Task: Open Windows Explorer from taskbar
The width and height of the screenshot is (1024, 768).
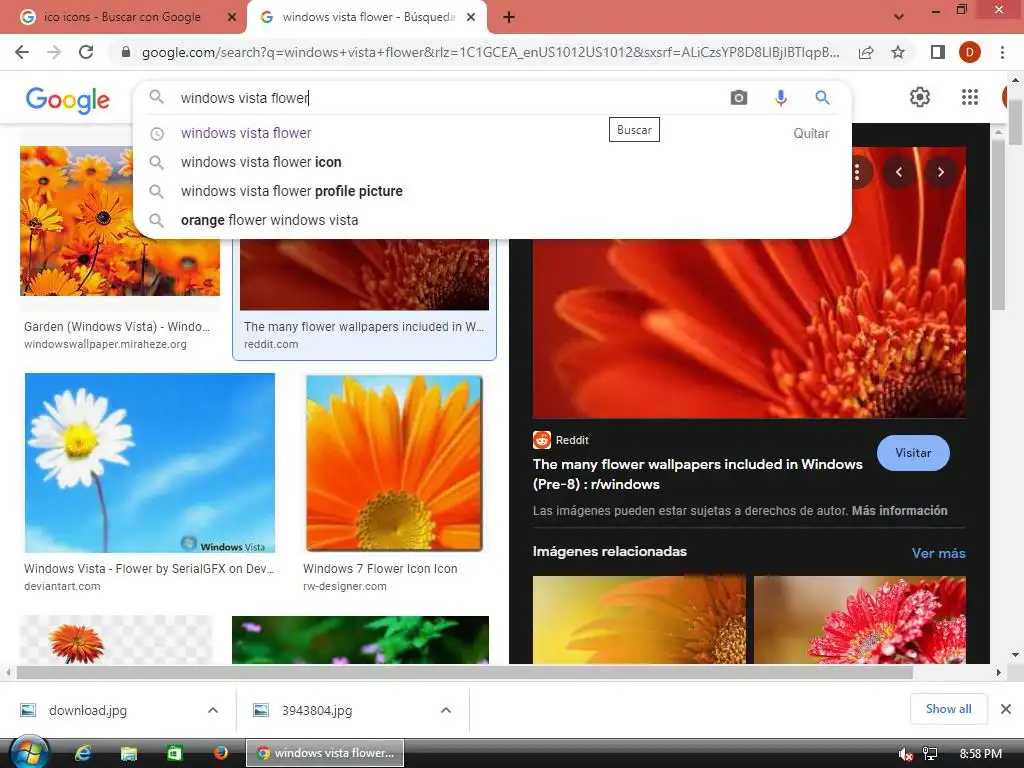Action: [x=129, y=754]
